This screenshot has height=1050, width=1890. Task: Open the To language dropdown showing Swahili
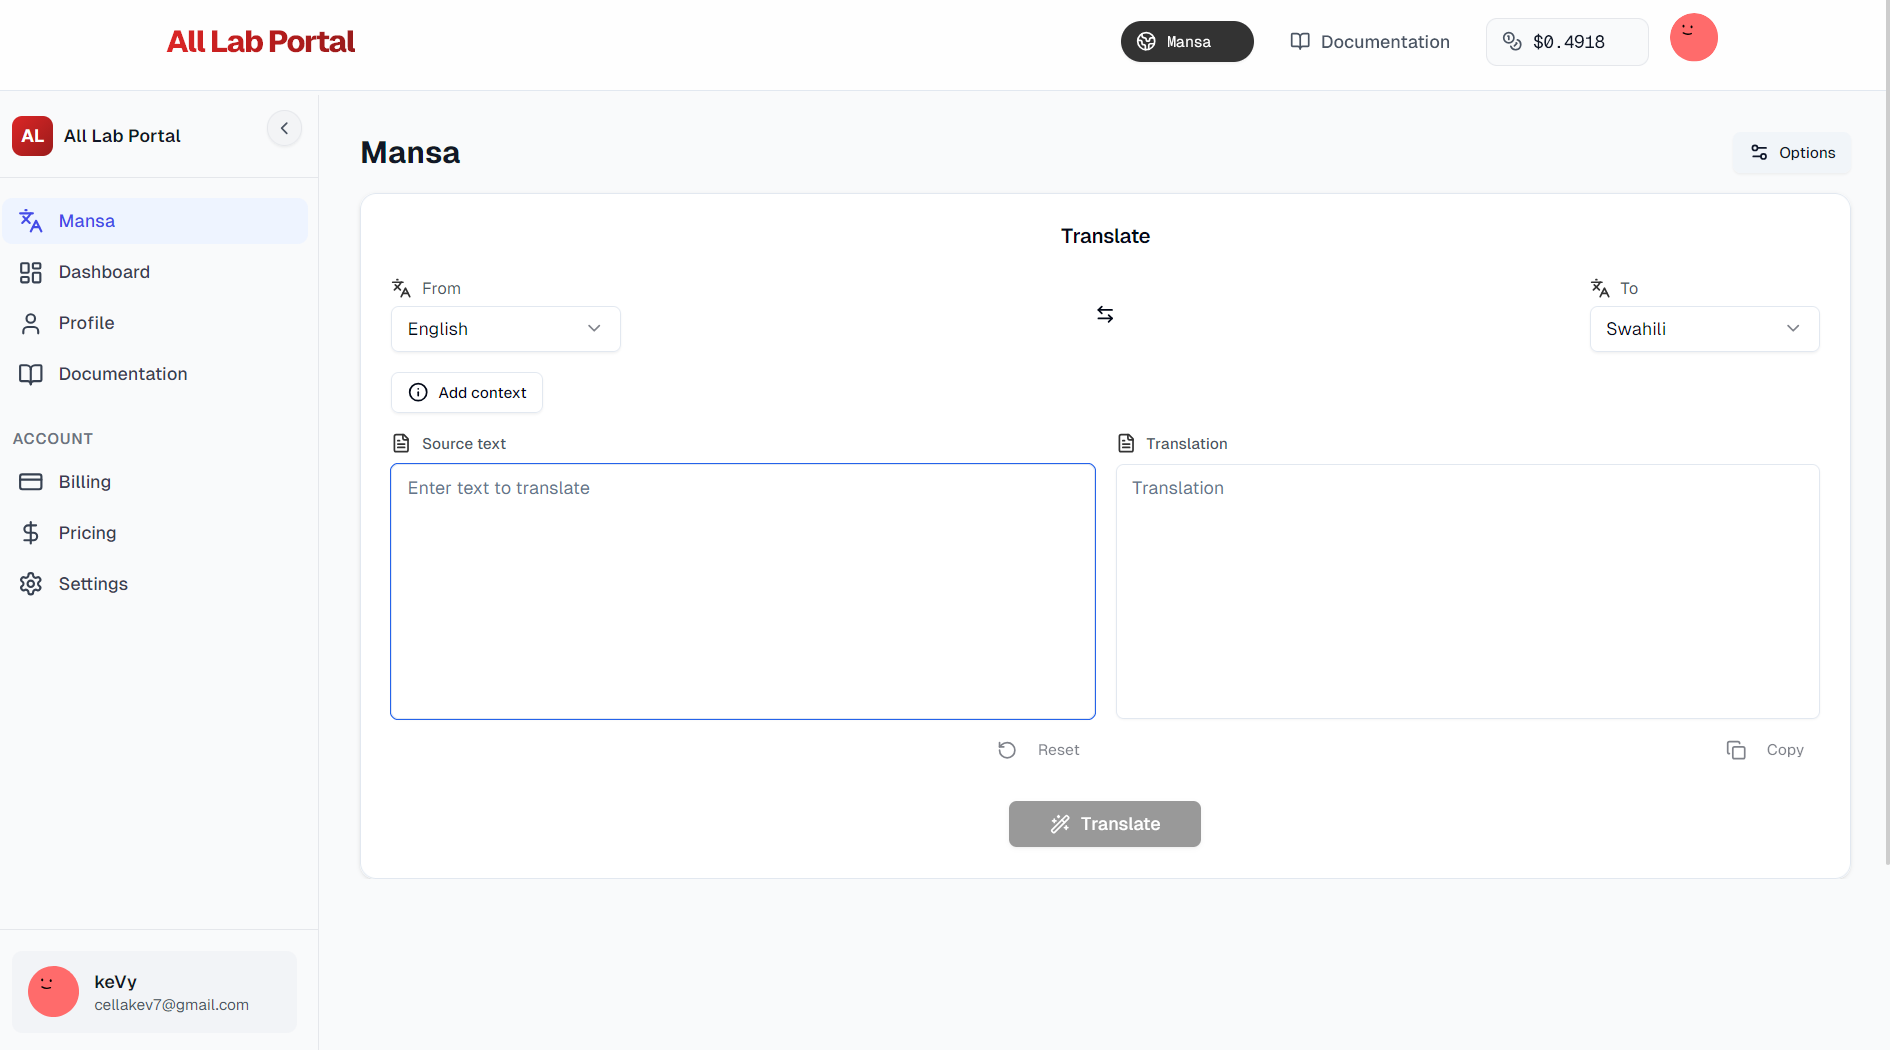point(1704,329)
